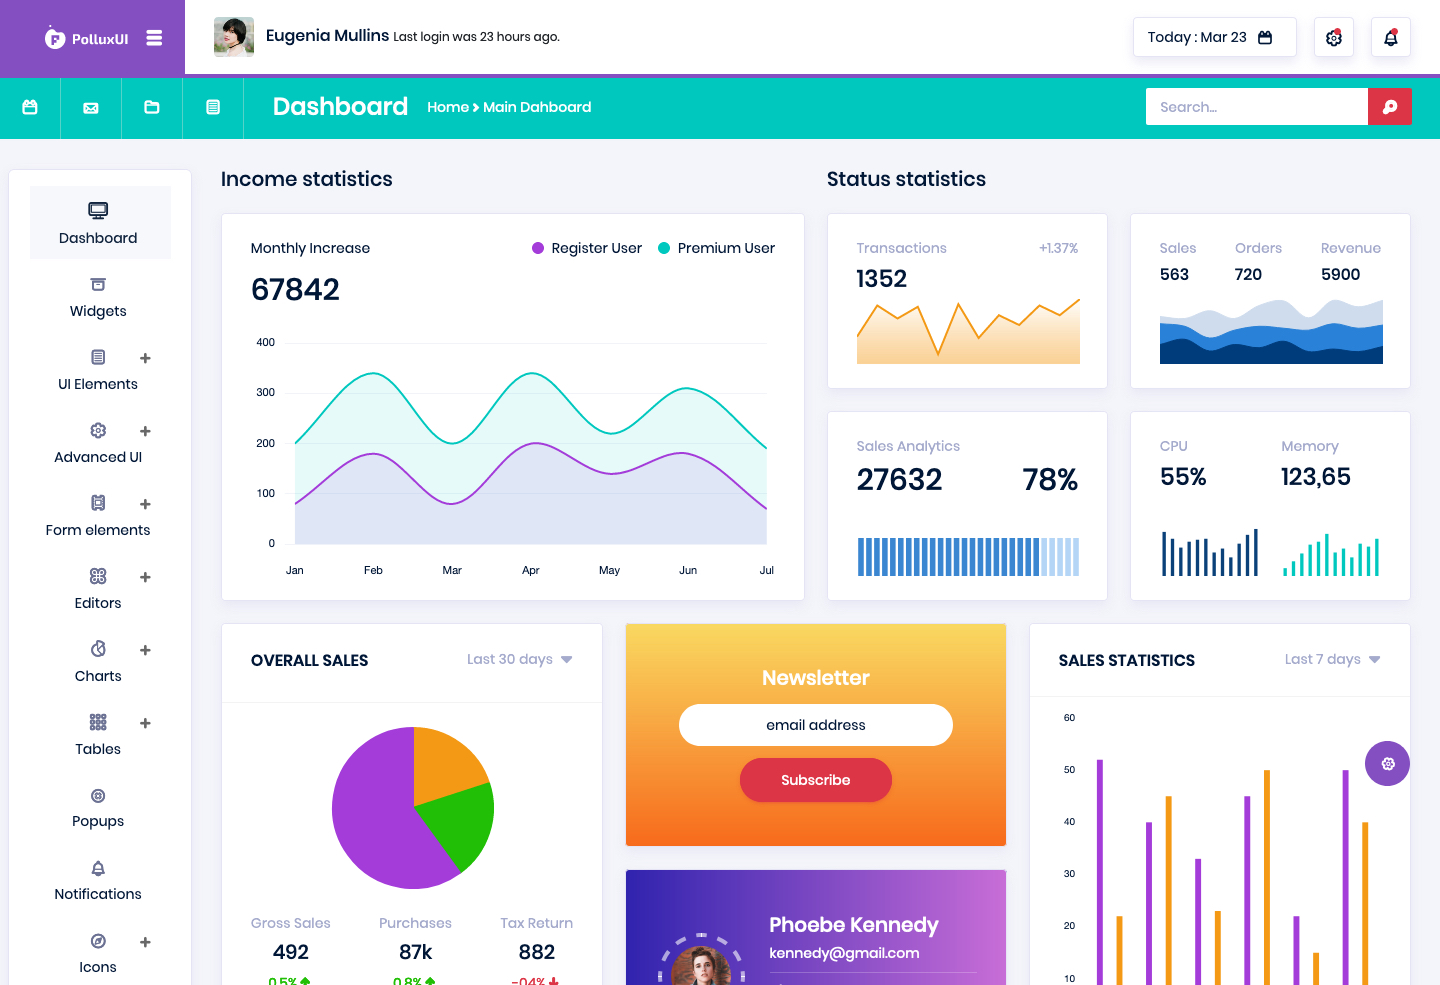Screen dimensions: 1440x985
Task: Open the Last 7 days dropdown
Action: pos(1333,659)
